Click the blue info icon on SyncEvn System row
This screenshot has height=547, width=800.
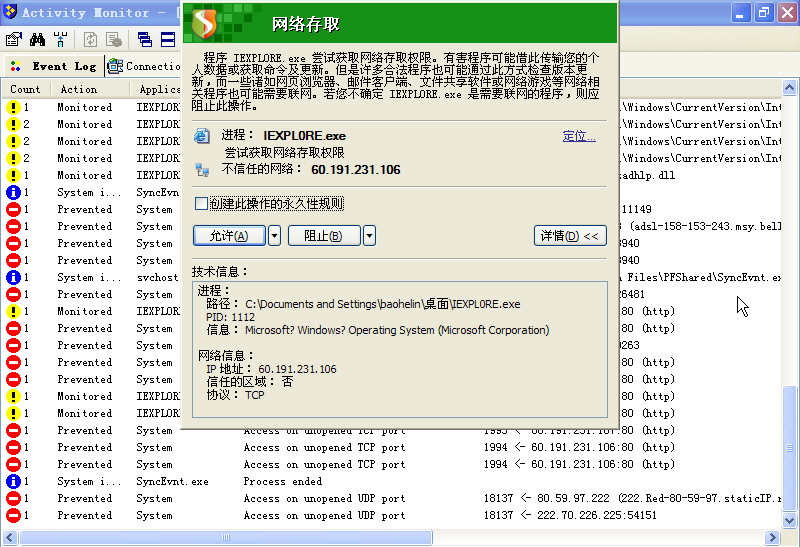coord(13,192)
